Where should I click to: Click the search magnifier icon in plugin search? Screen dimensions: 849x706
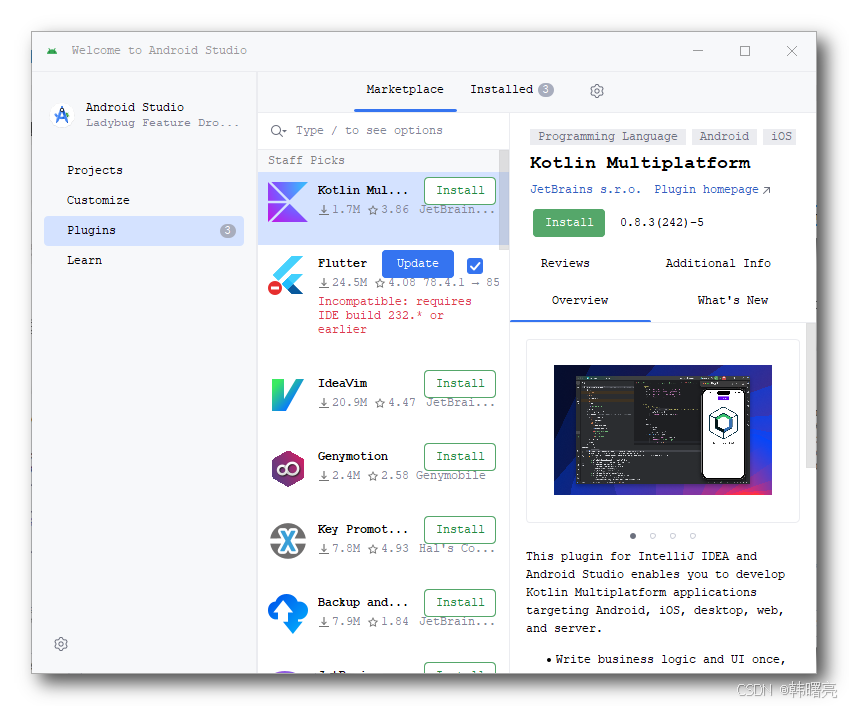(x=278, y=130)
